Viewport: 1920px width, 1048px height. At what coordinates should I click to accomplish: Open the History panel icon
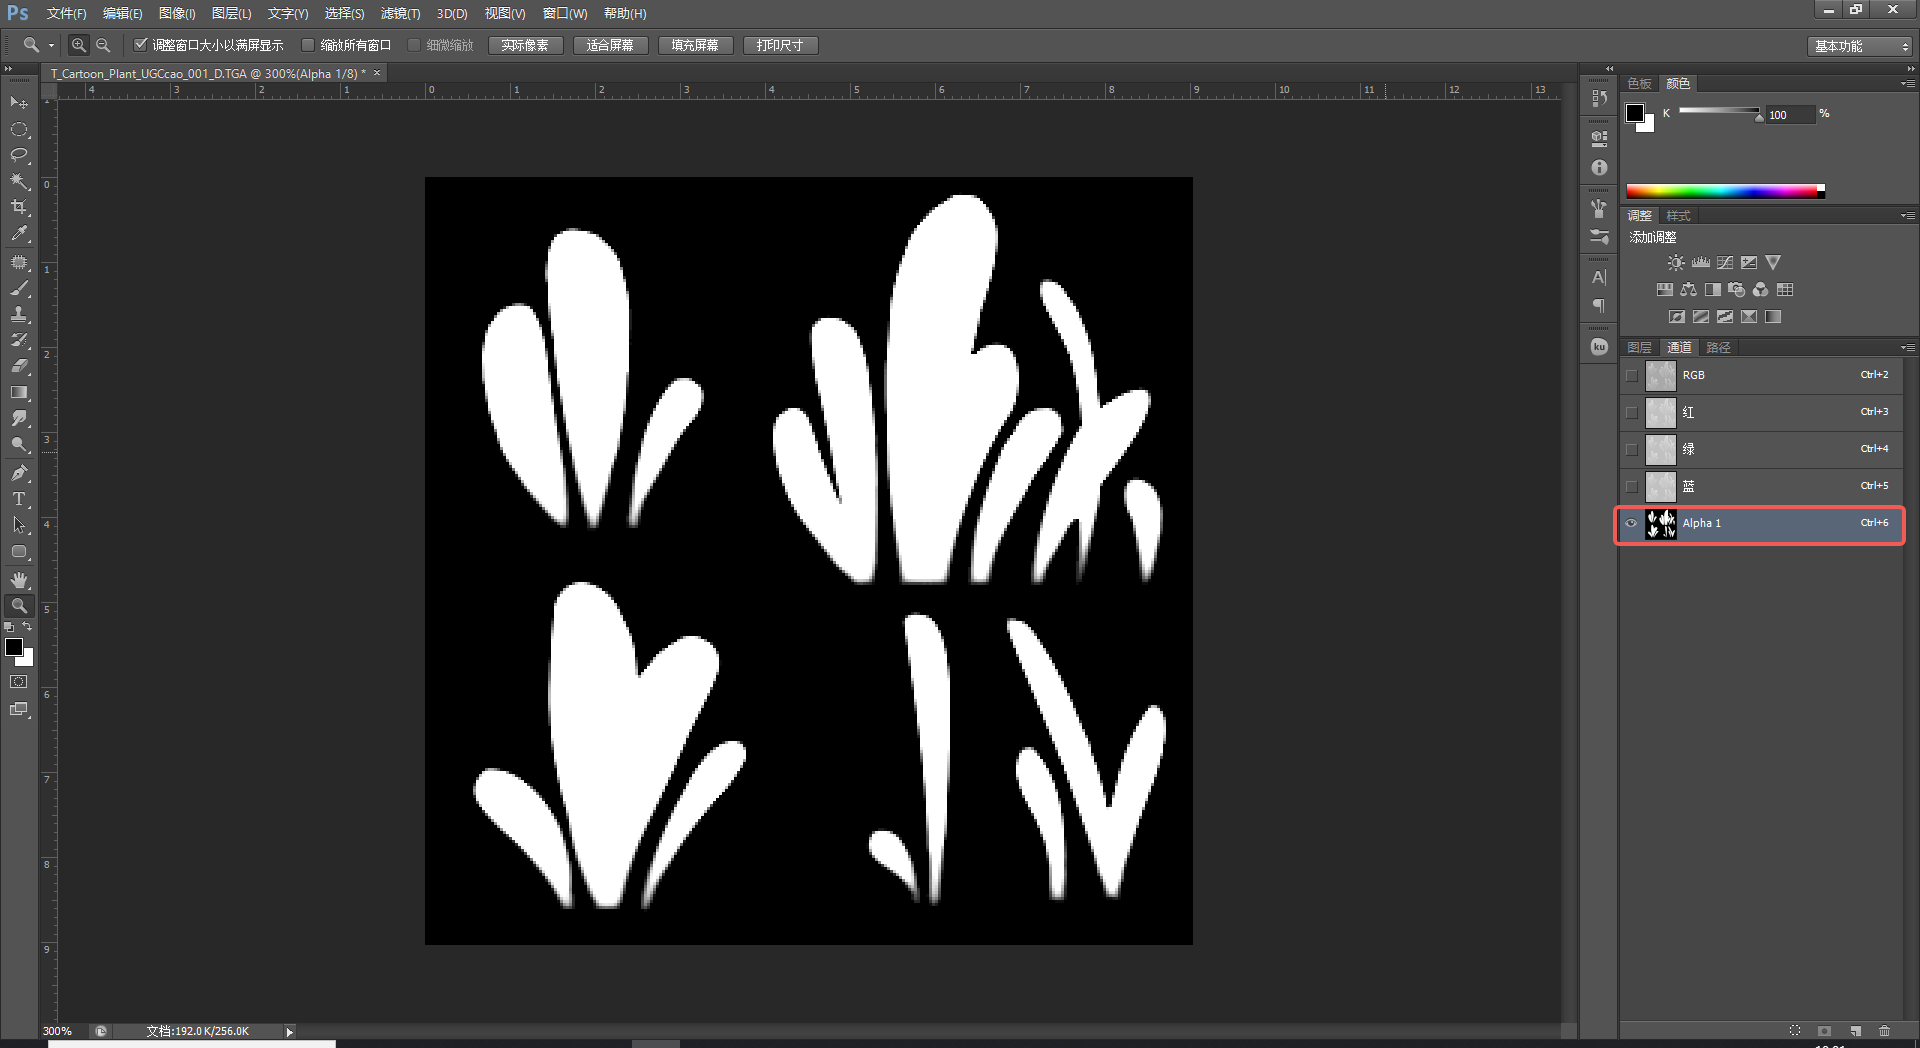[x=1599, y=98]
